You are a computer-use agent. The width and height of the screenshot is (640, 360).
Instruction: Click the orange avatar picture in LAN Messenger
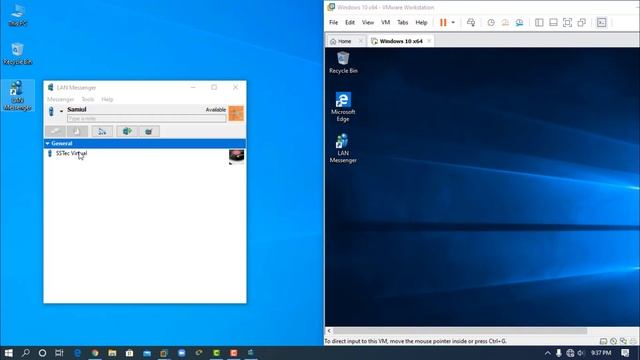click(x=236, y=113)
